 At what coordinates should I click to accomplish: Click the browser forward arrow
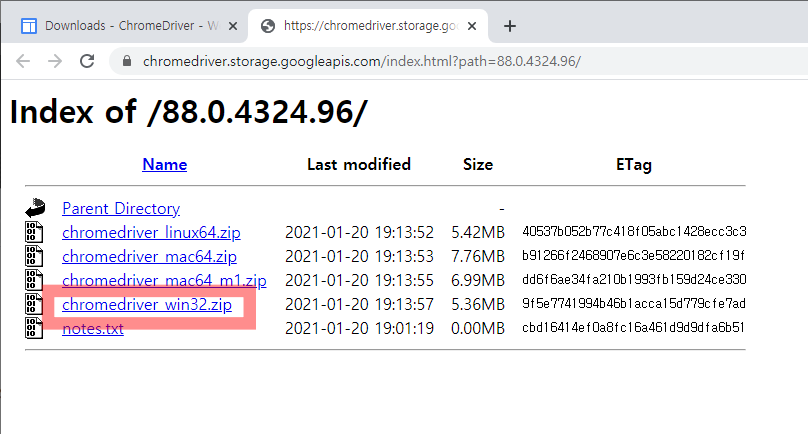(x=55, y=61)
